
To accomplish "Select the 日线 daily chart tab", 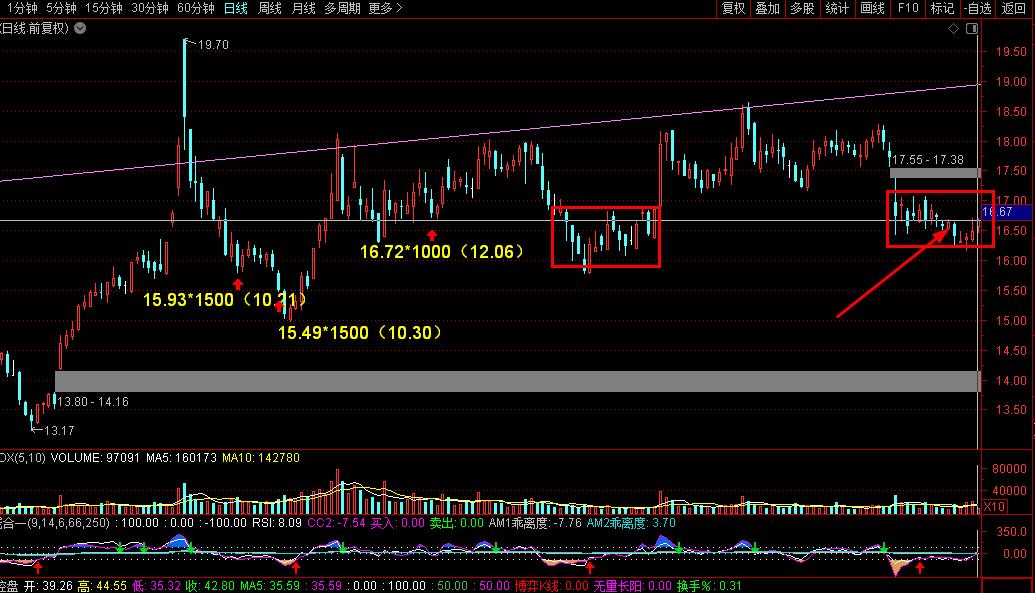I will 236,9.
